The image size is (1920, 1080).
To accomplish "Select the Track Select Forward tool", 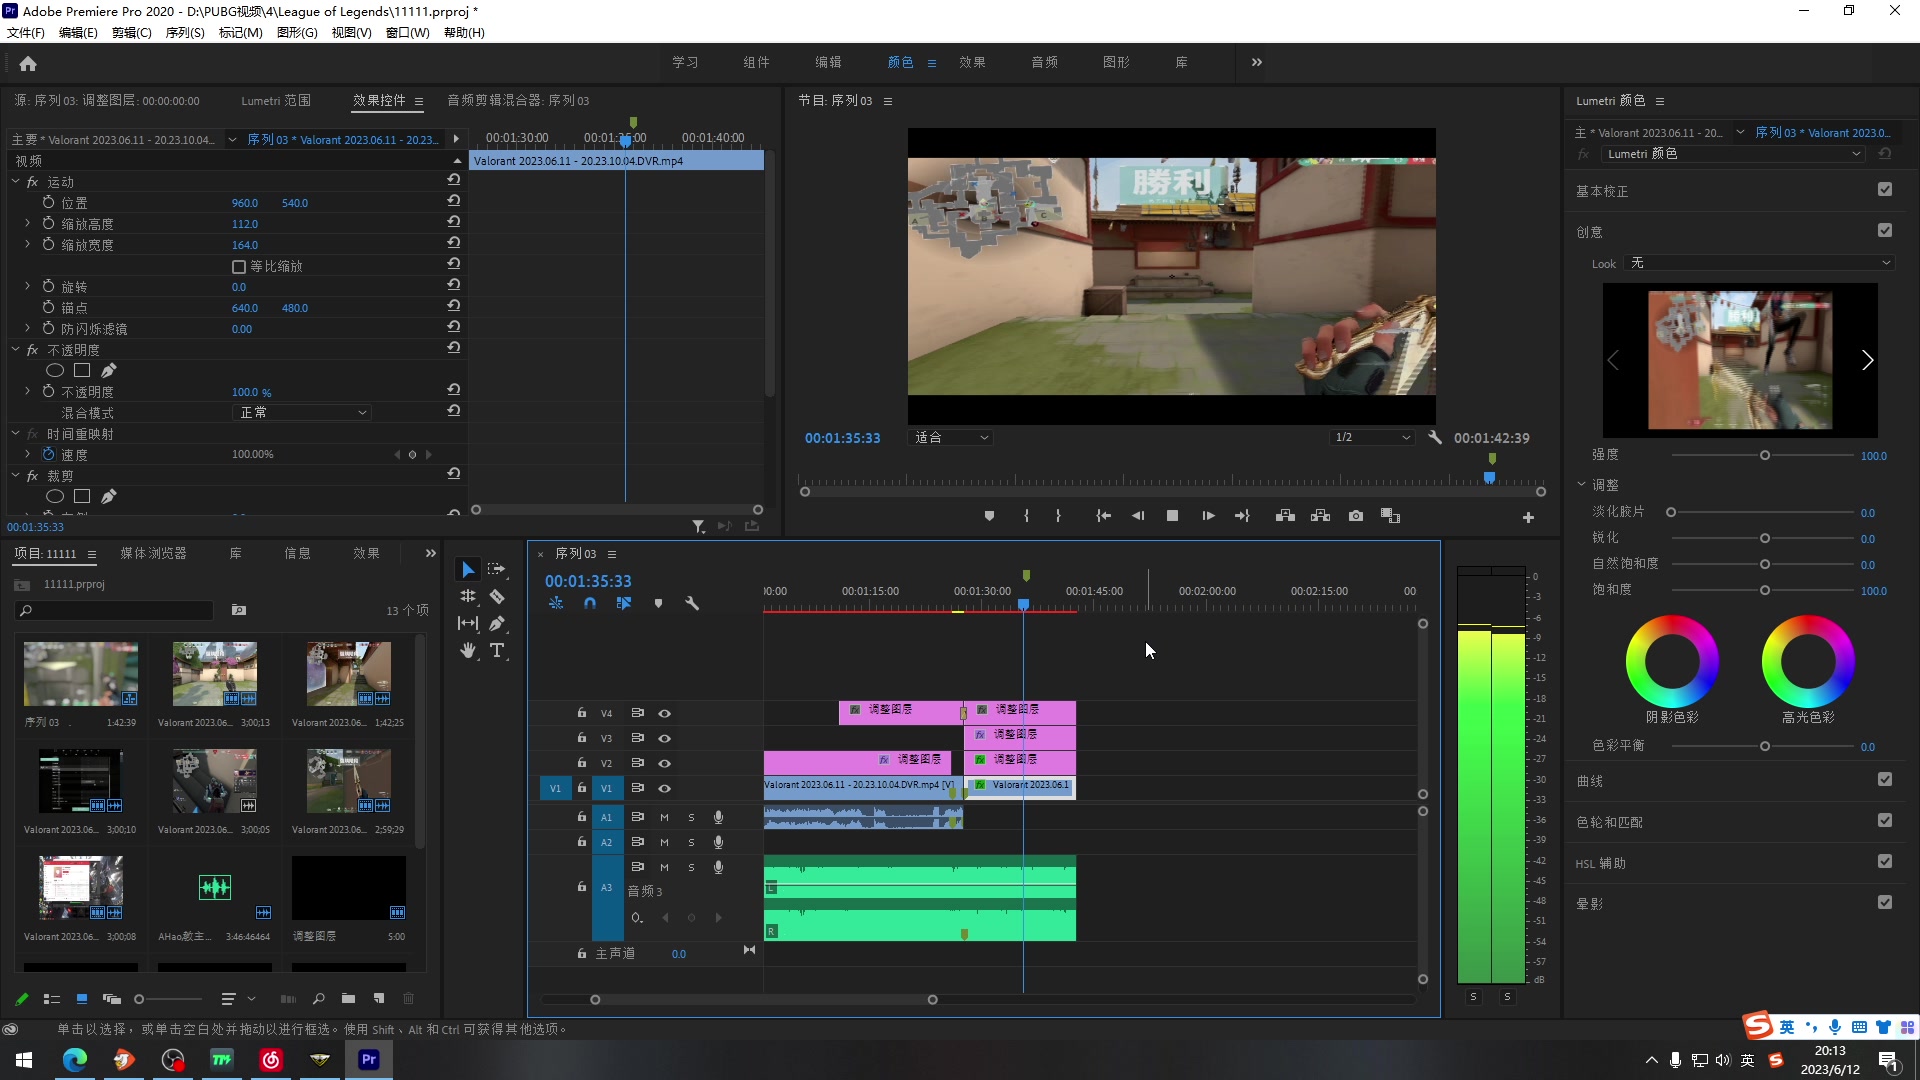I will 496,569.
